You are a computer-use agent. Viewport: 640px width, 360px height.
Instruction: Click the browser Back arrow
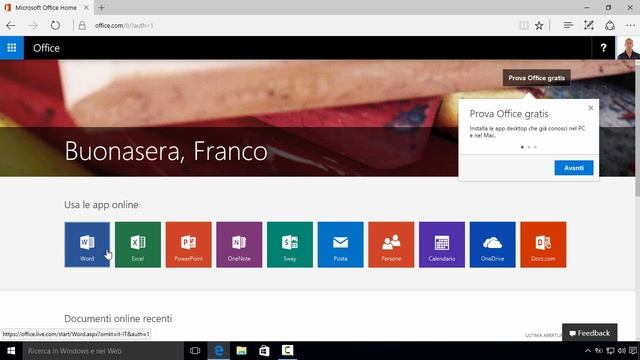(x=11, y=25)
